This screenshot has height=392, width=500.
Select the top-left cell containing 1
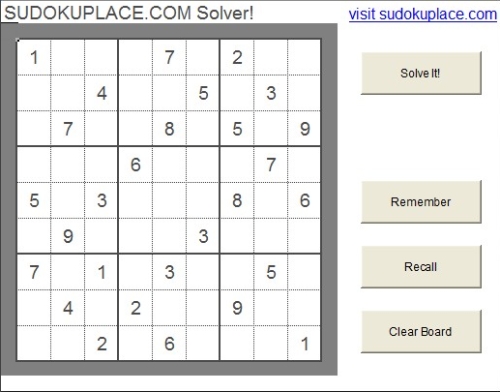coord(34,57)
